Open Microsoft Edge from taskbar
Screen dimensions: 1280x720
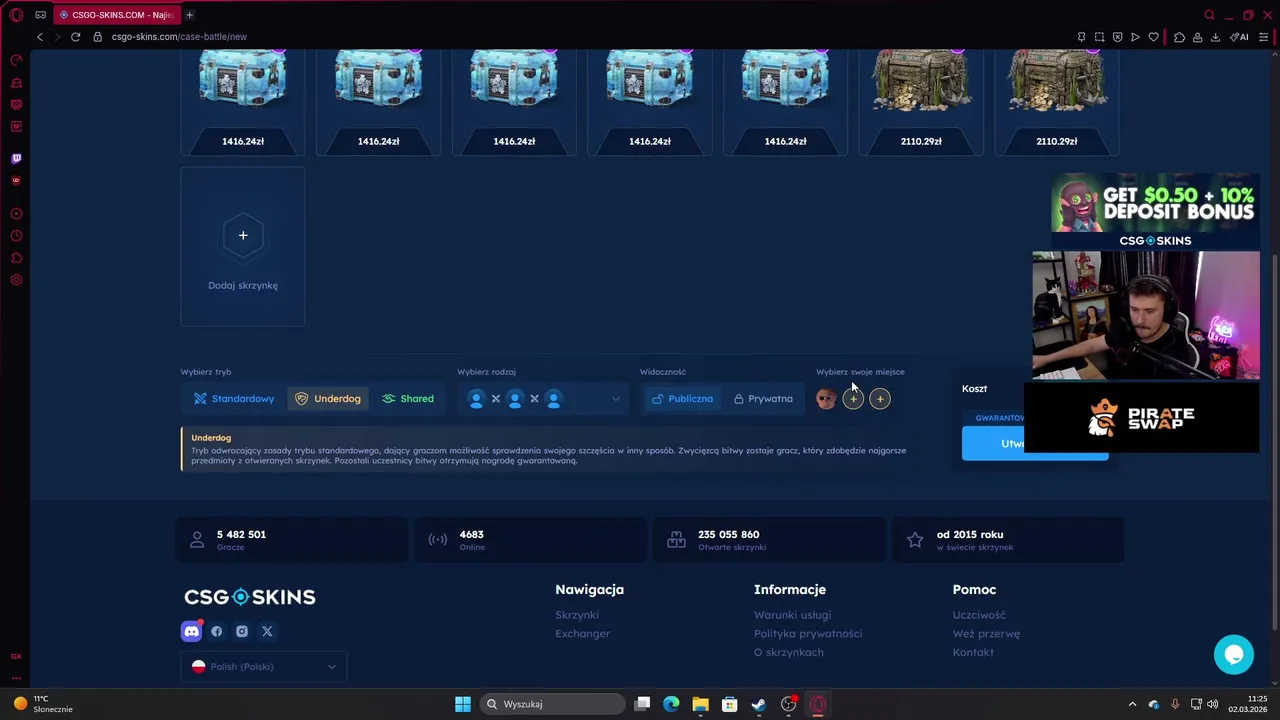click(x=671, y=704)
